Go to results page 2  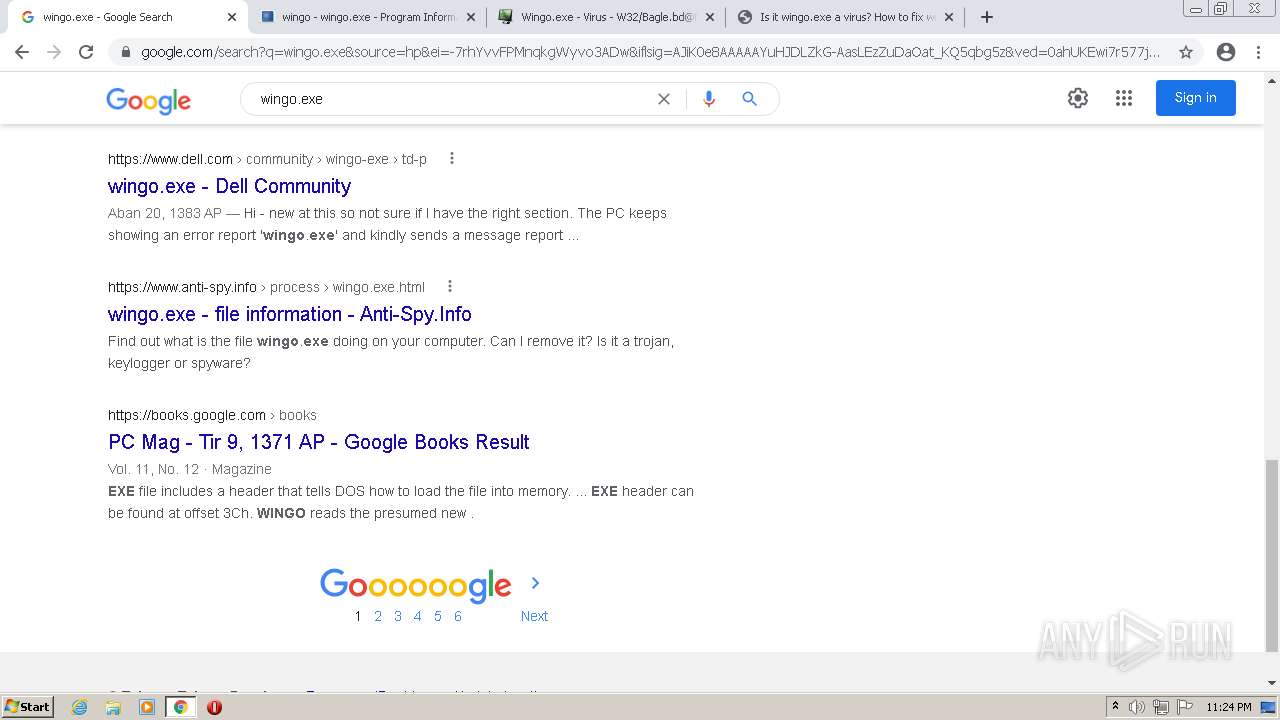pos(378,616)
